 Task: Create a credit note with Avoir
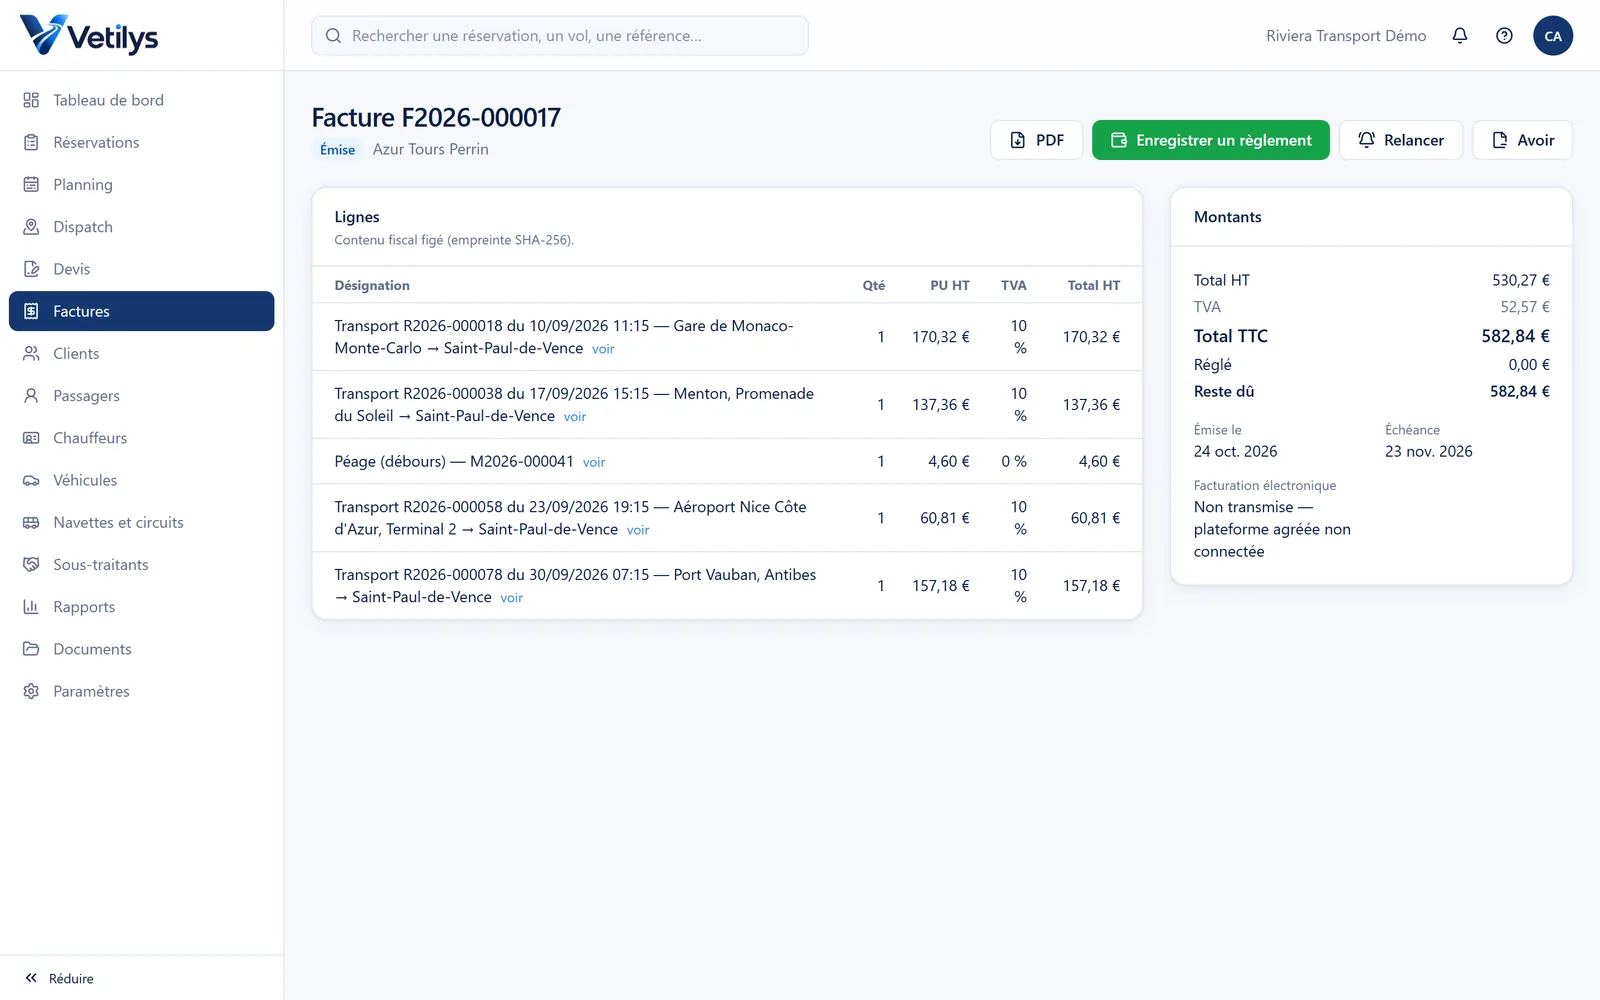tap(1522, 140)
